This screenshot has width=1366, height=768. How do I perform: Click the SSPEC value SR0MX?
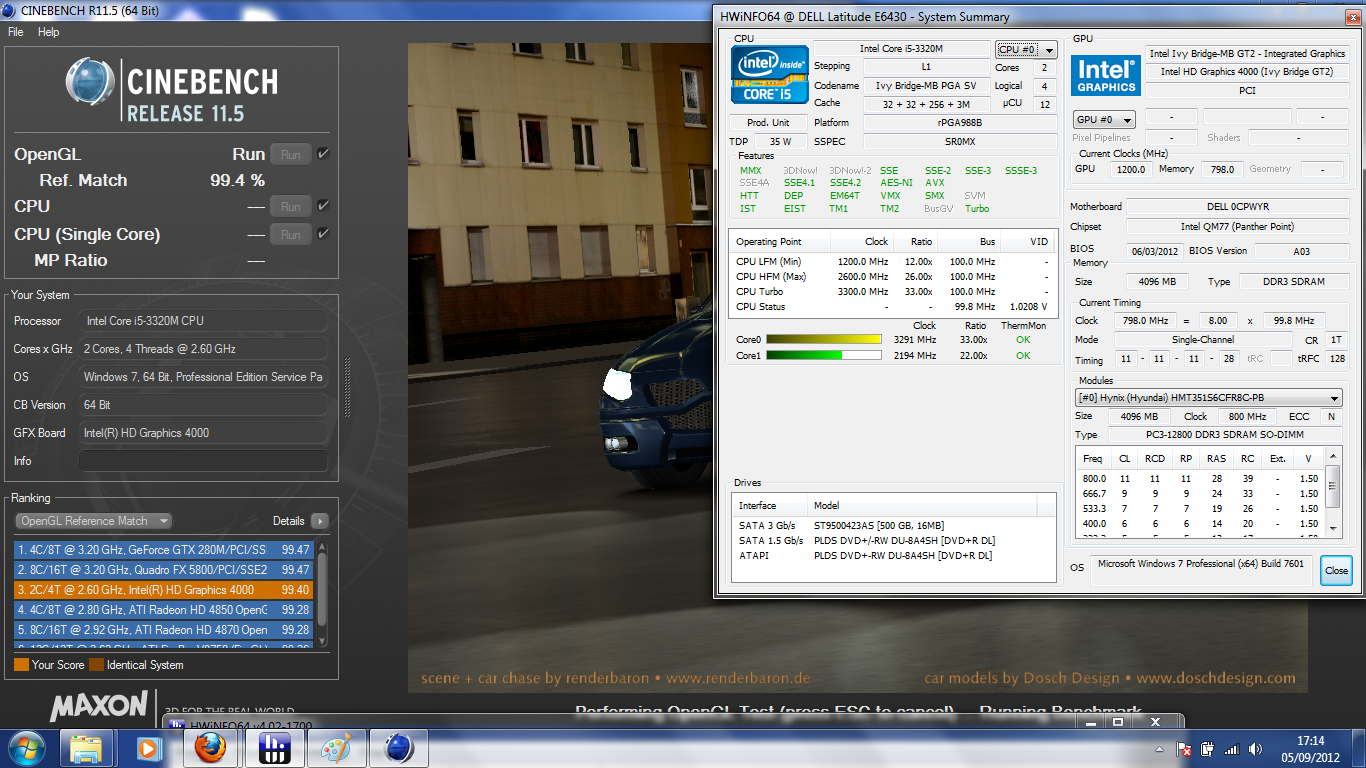coord(960,142)
